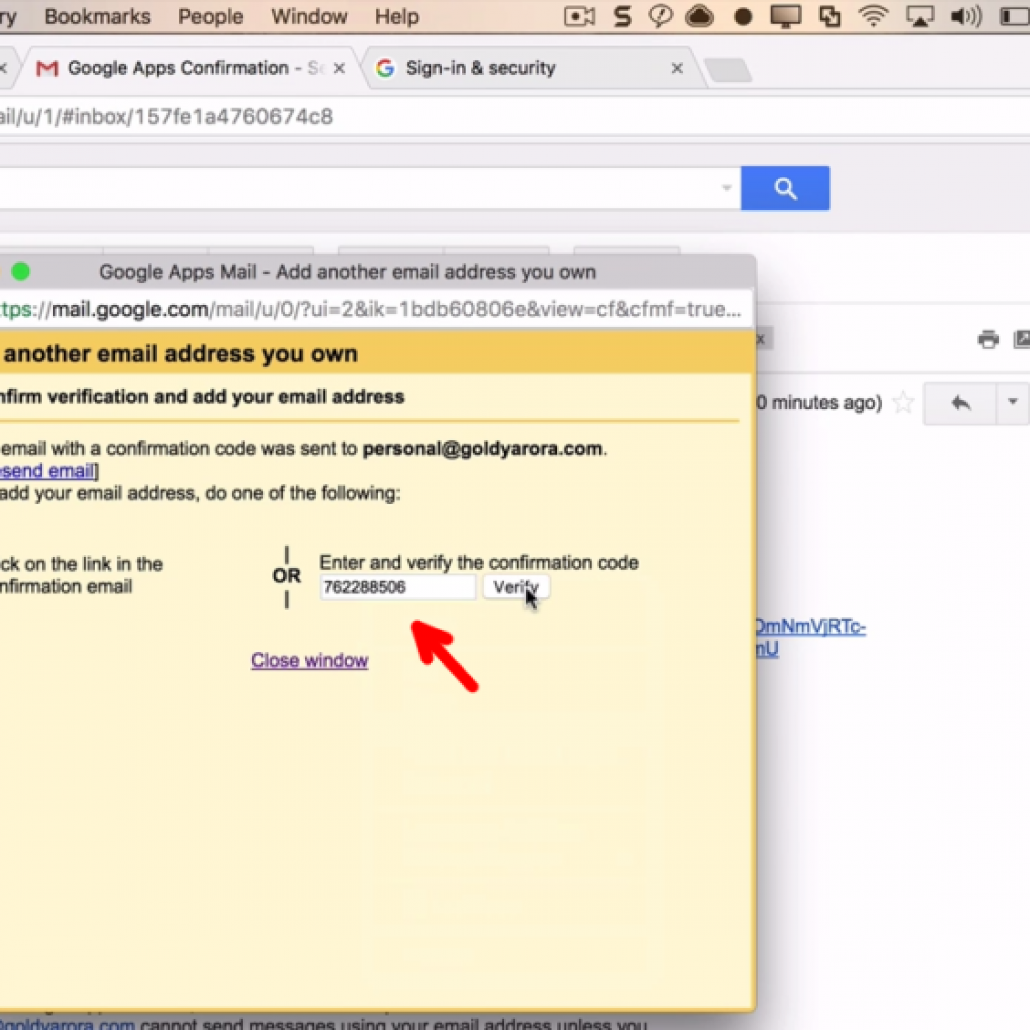Click the display monitor menu bar icon
1030x1030 pixels.
coord(786,17)
